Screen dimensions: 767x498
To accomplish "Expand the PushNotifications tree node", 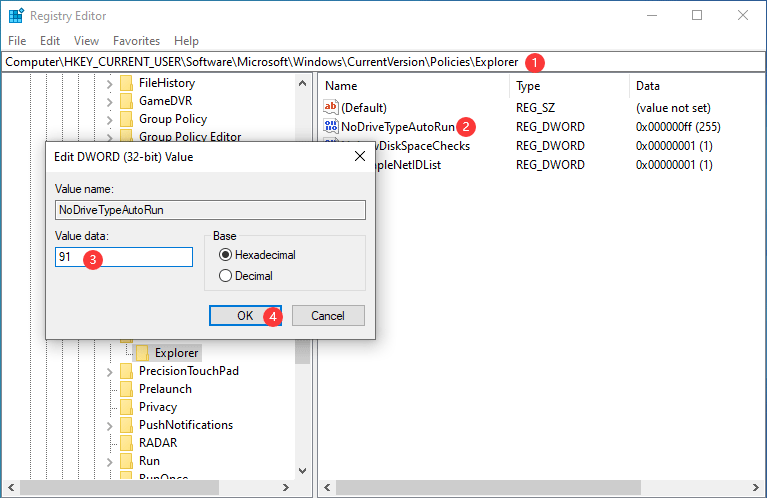I will 110,426.
